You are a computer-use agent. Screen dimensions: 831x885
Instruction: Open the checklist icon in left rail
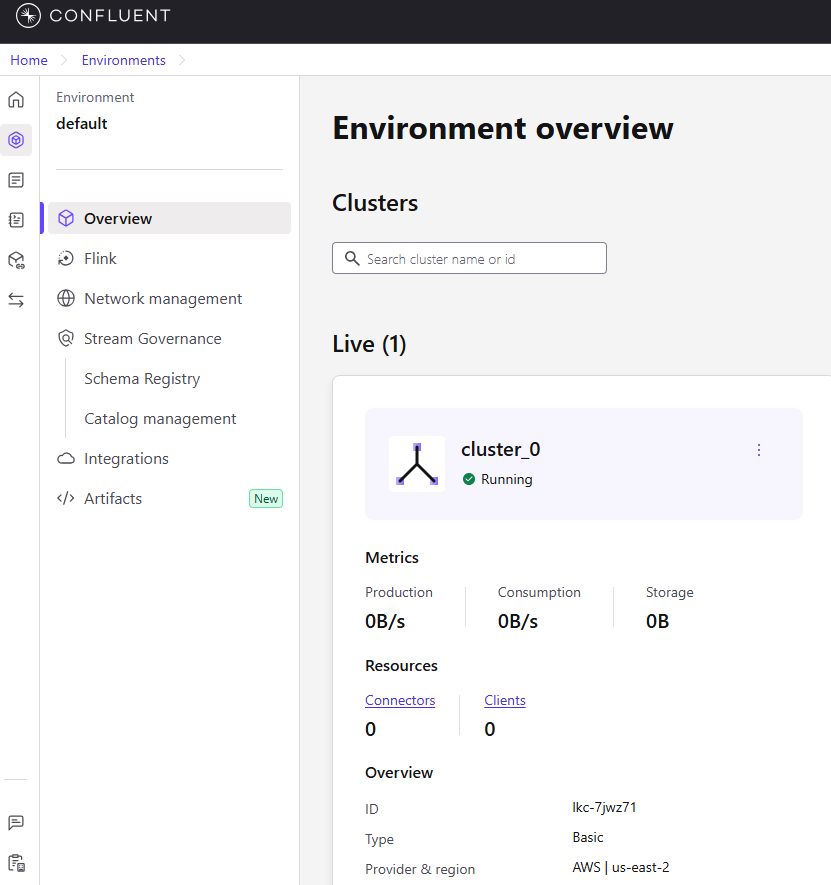[16, 220]
